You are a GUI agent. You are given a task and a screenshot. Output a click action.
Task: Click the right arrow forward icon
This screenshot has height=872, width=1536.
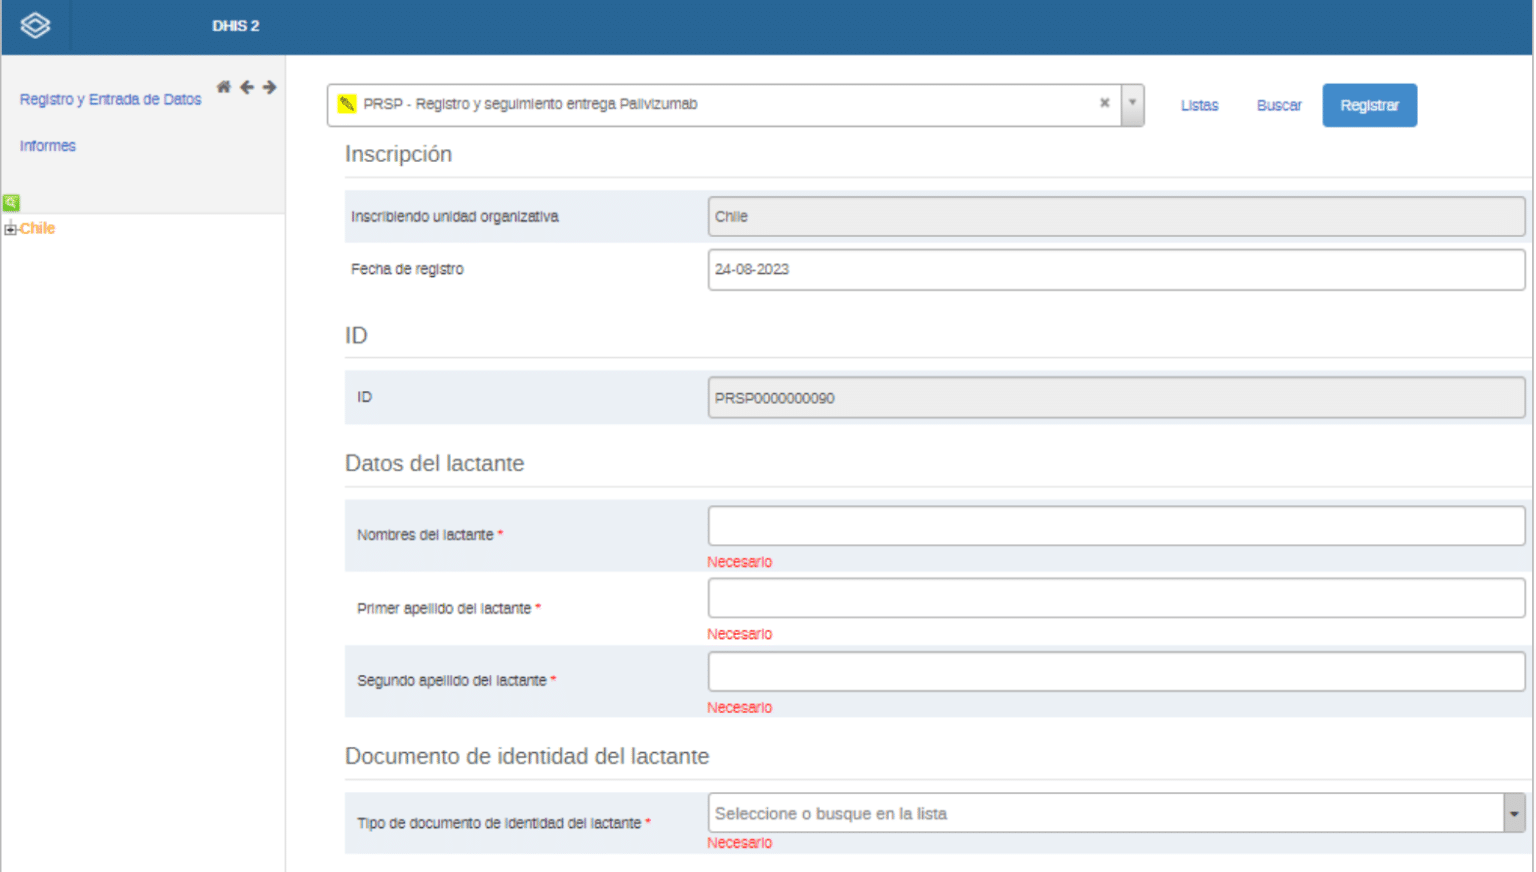(x=269, y=87)
